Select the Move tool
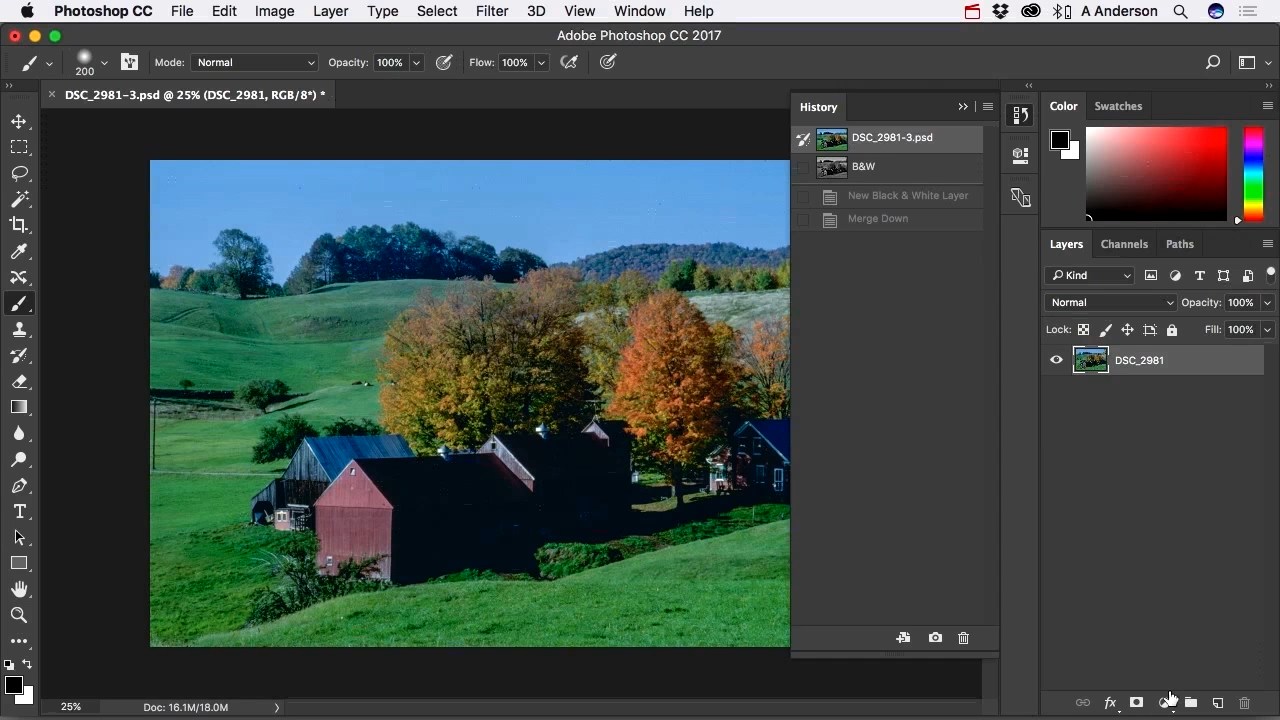 click(19, 121)
